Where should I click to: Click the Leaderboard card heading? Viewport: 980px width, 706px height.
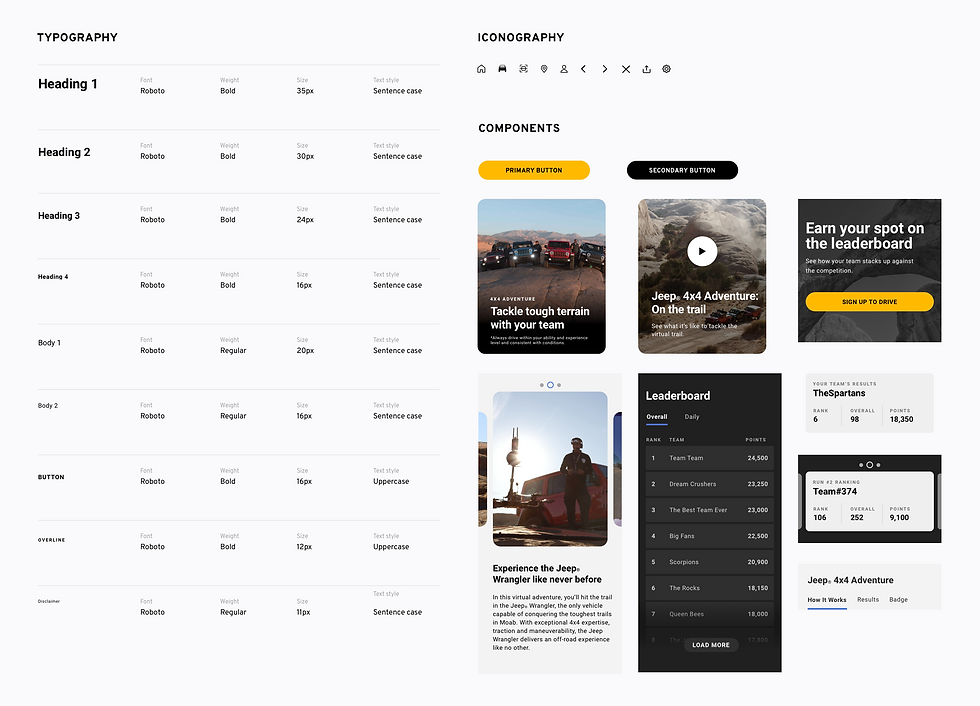(x=678, y=395)
